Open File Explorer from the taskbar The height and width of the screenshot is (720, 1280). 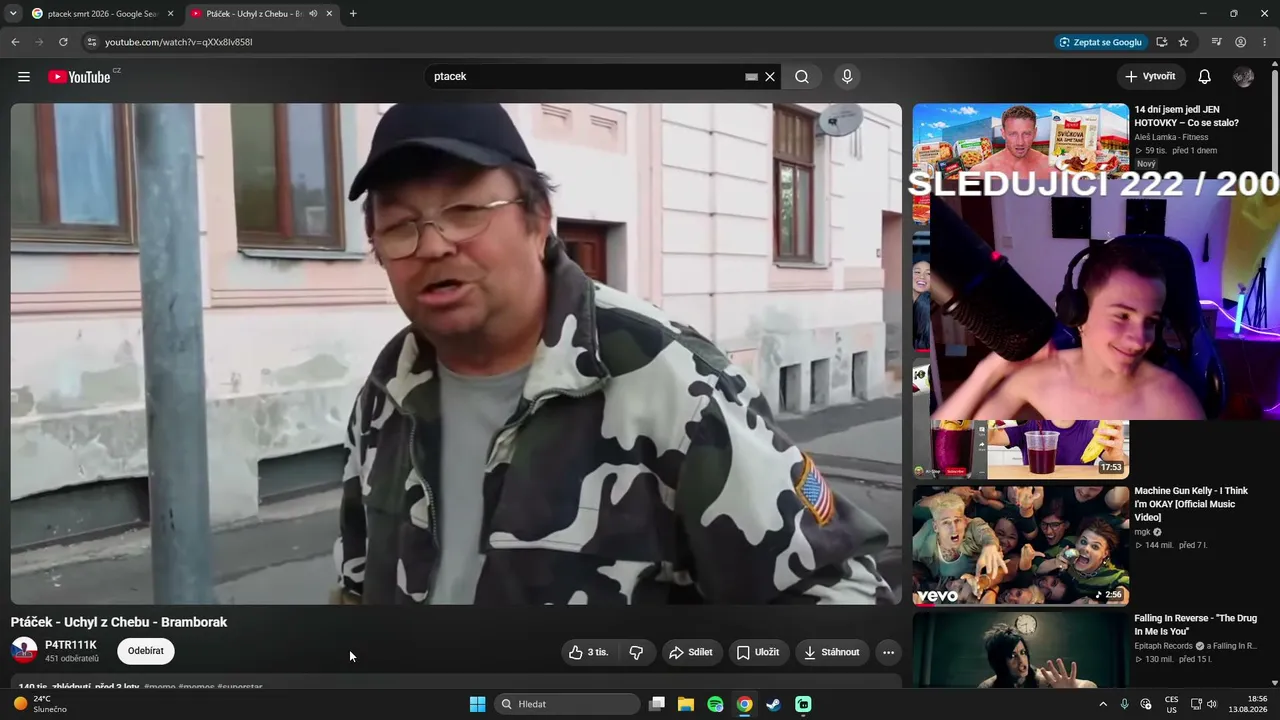point(686,704)
